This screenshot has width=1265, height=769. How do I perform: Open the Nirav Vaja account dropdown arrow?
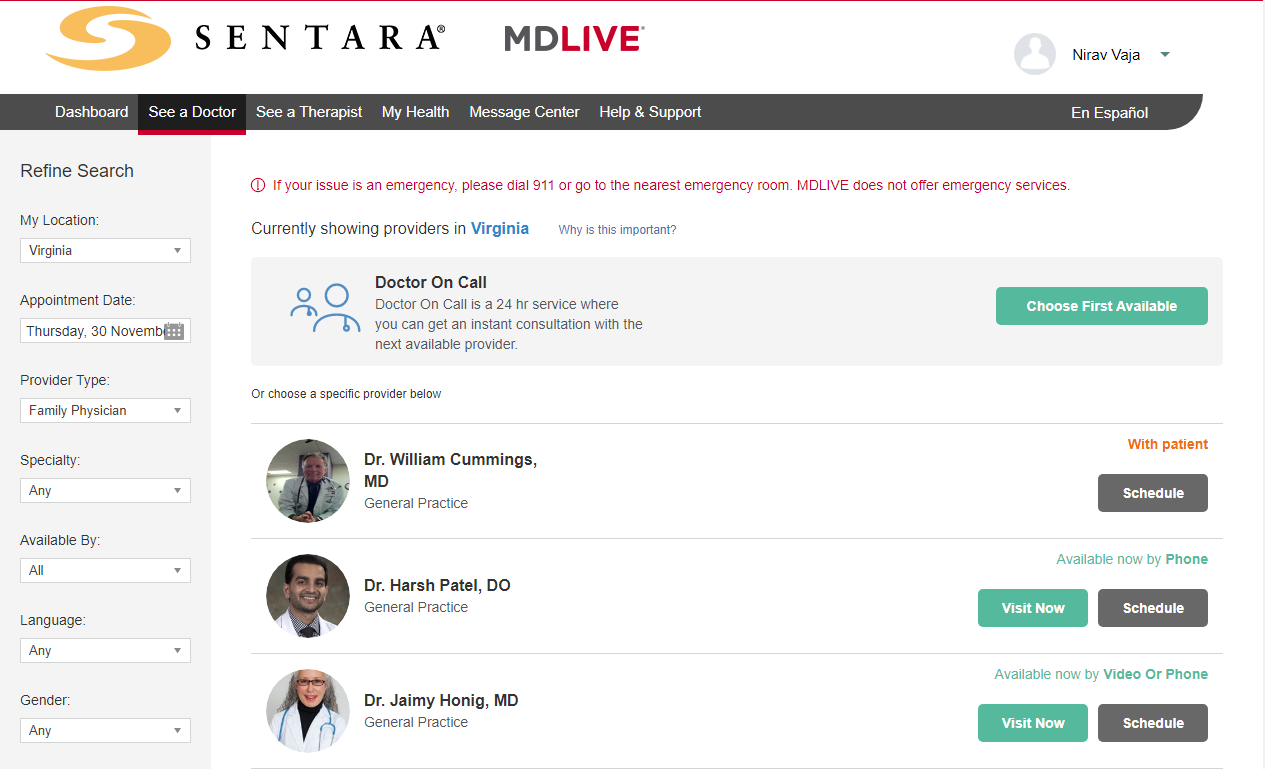coord(1165,55)
